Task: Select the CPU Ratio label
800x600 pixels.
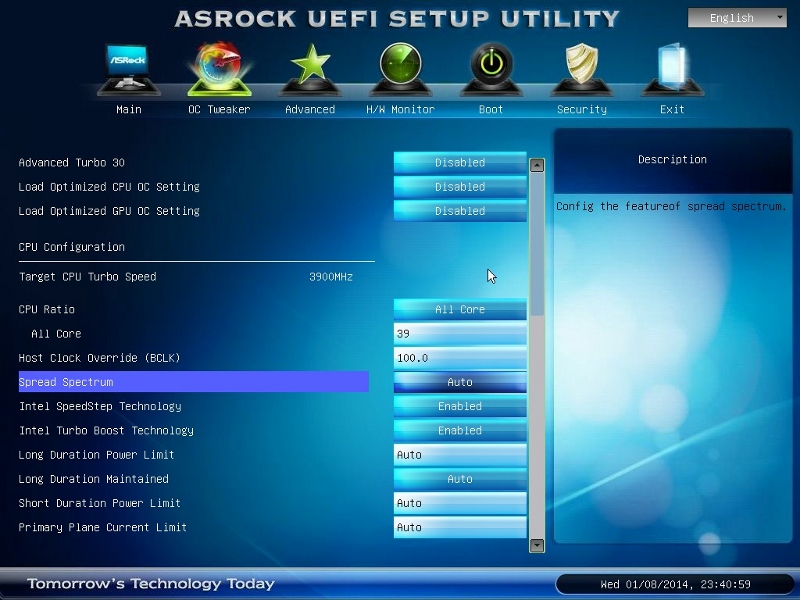Action: [x=46, y=309]
